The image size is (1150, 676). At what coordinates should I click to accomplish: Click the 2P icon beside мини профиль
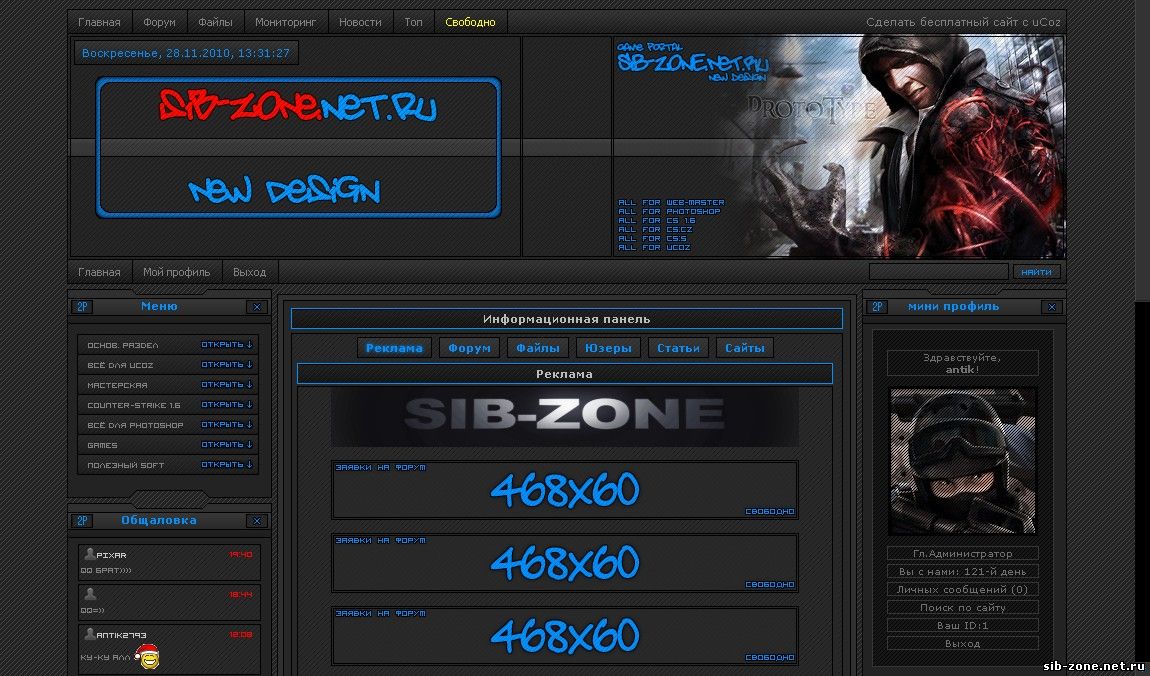coord(877,307)
